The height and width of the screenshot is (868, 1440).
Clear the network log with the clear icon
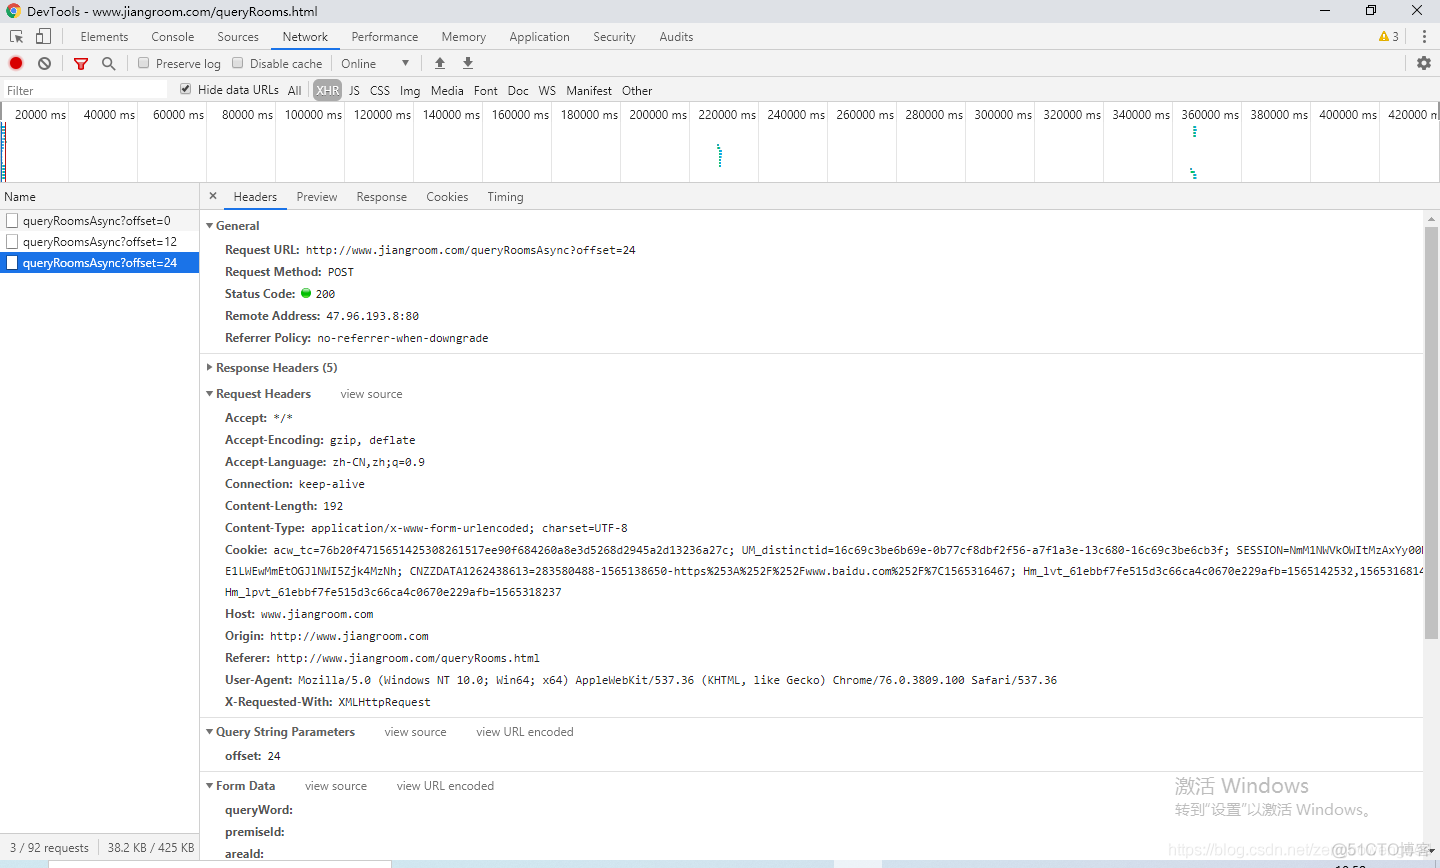click(x=44, y=63)
